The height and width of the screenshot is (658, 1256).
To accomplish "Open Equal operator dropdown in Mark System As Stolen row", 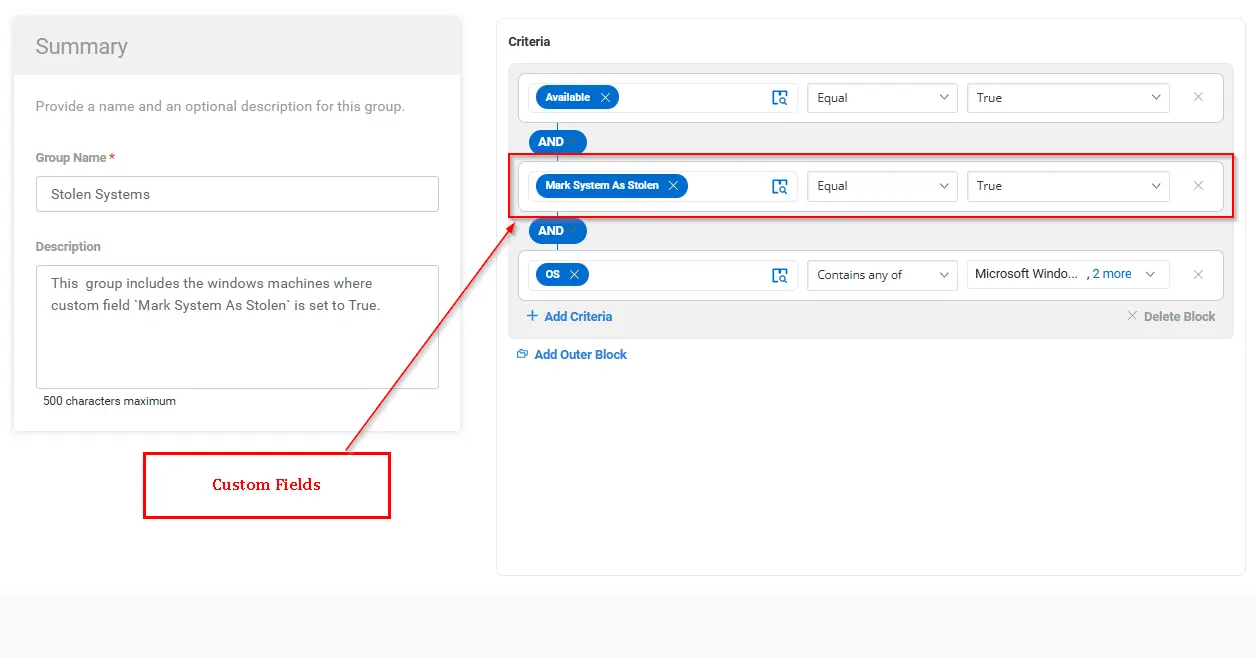I will pos(882,186).
